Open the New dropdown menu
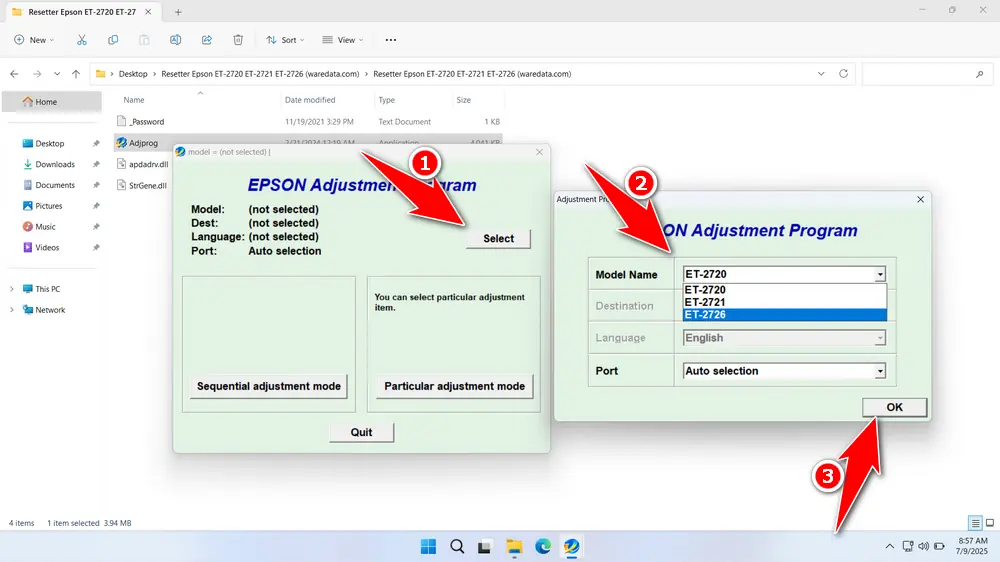Viewport: 1000px width, 562px height. (34, 40)
